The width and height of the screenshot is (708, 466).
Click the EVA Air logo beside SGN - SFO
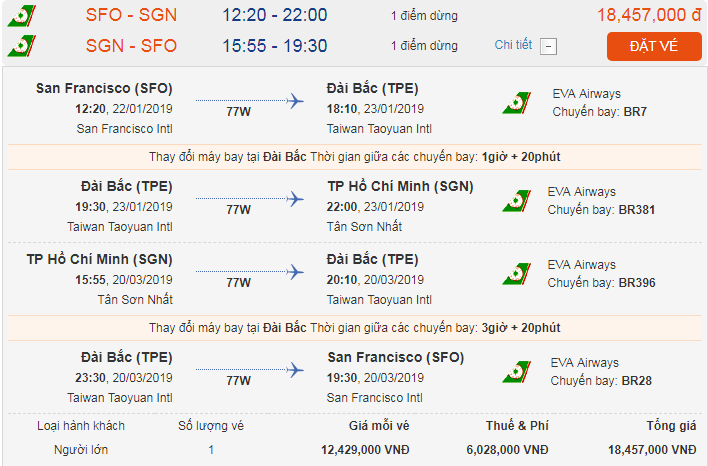[x=21, y=46]
